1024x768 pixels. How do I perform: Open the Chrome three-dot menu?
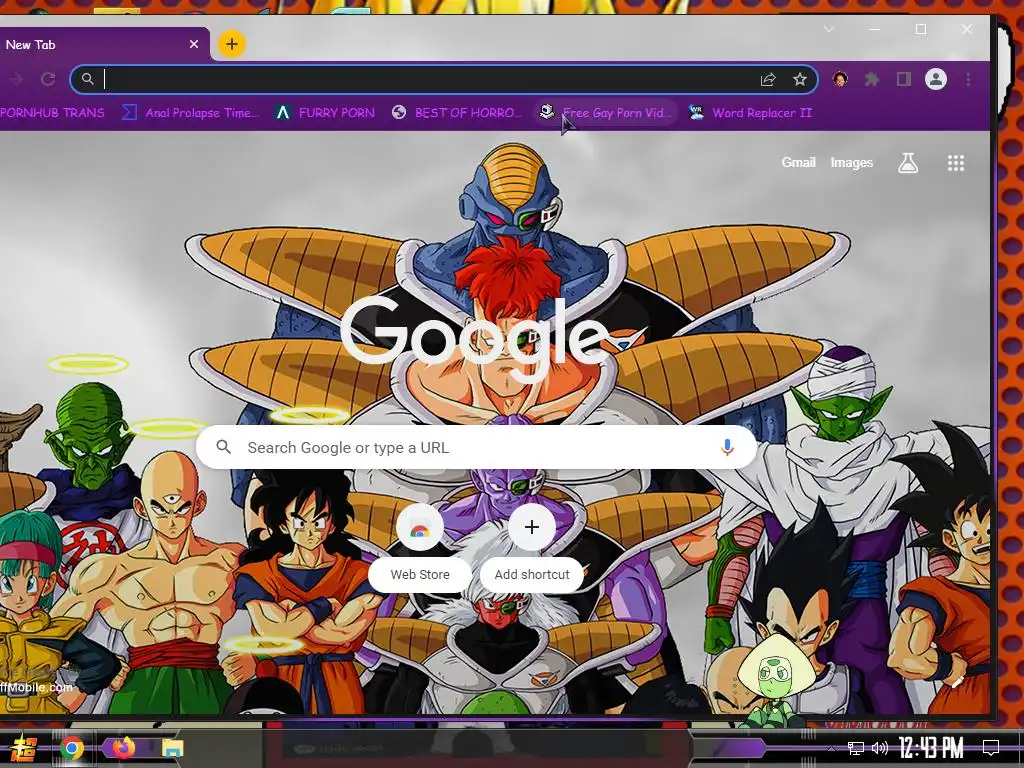click(x=968, y=80)
